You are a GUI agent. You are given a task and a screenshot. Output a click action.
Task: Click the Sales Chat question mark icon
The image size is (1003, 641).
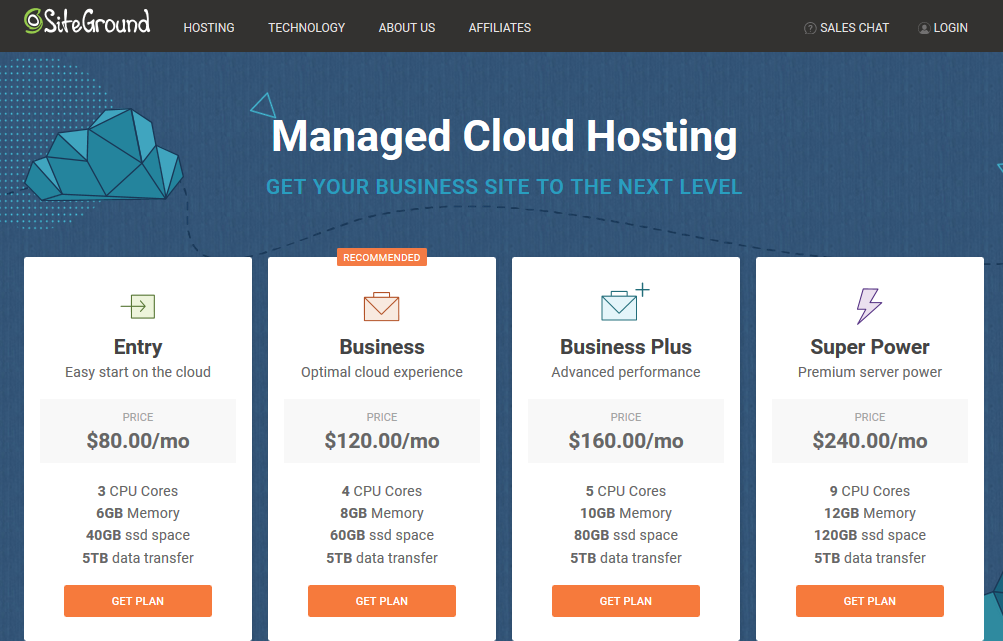pos(810,28)
